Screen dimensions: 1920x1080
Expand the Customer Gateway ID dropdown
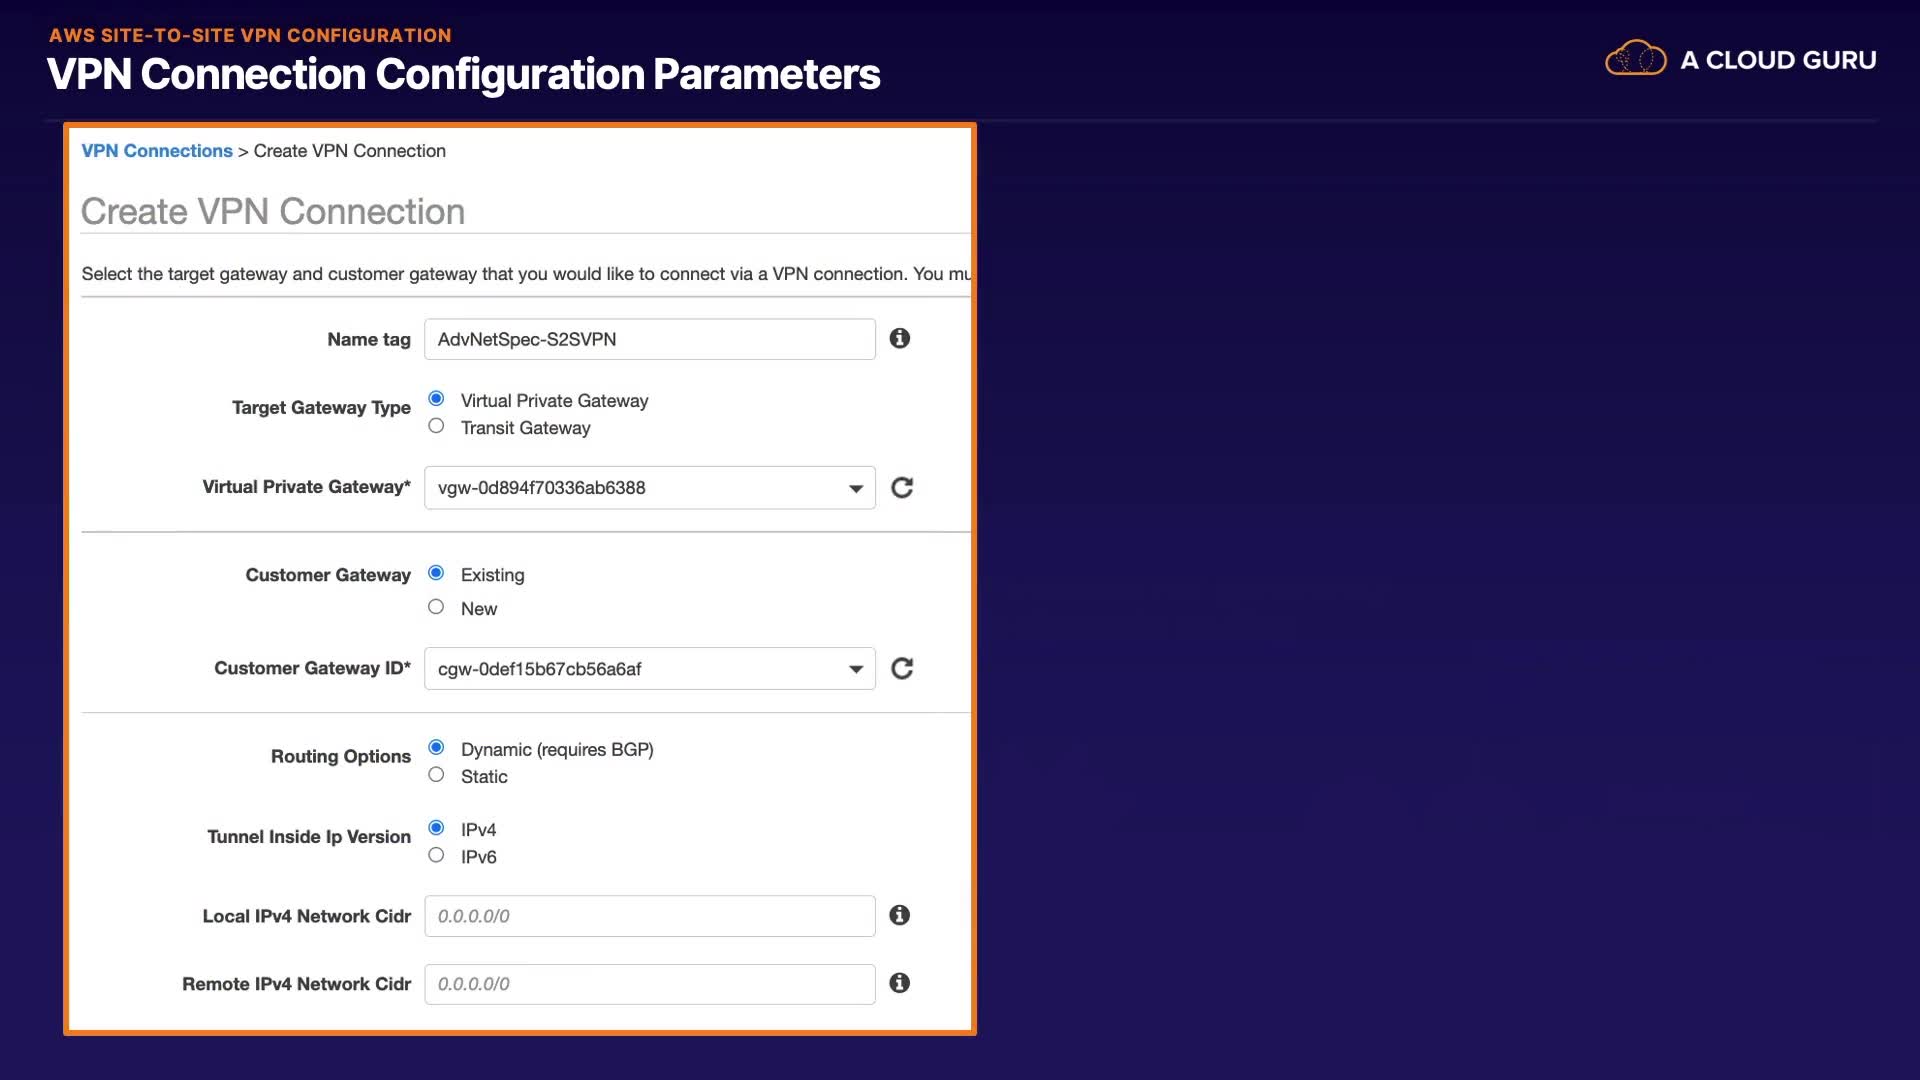tap(649, 669)
